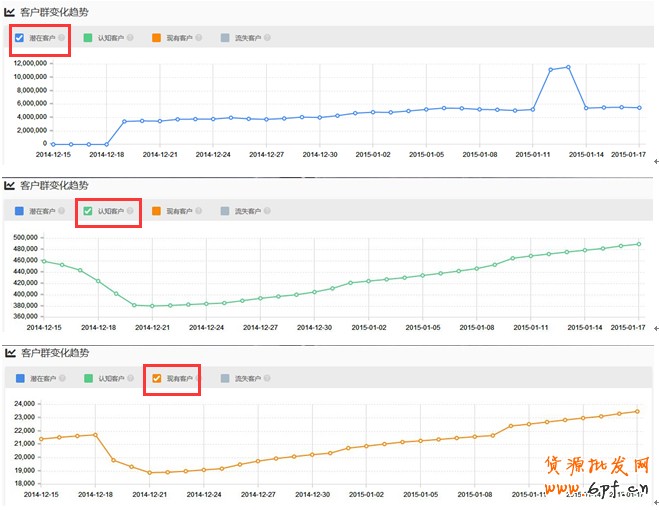Enable orange 现有客户 box in middle chart
The width and height of the screenshot is (659, 510).
pyautogui.click(x=156, y=211)
